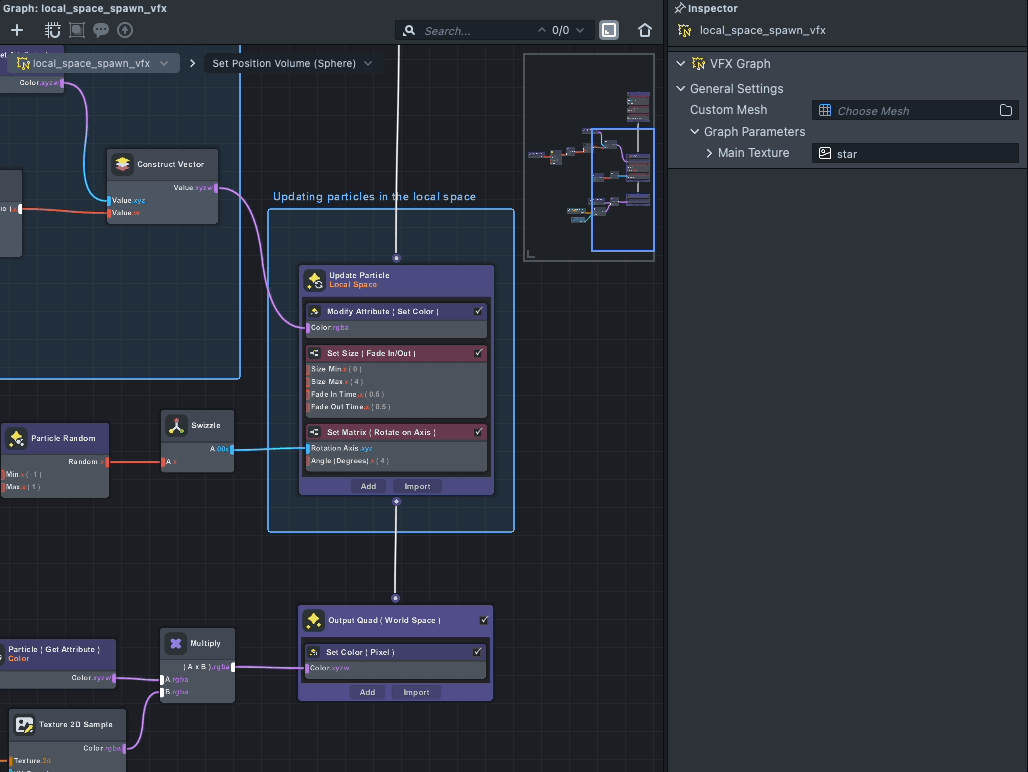Click the debug bug icon in toolbar
Image resolution: width=1028 pixels, height=772 pixels.
click(x=53, y=30)
